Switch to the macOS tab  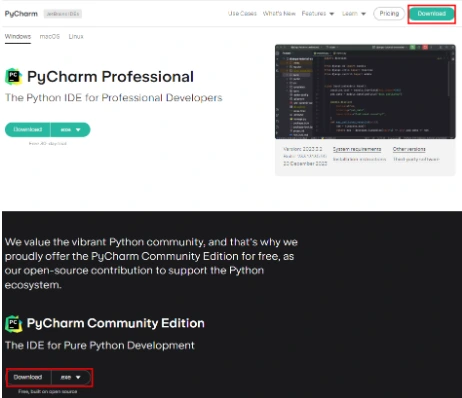[50, 36]
